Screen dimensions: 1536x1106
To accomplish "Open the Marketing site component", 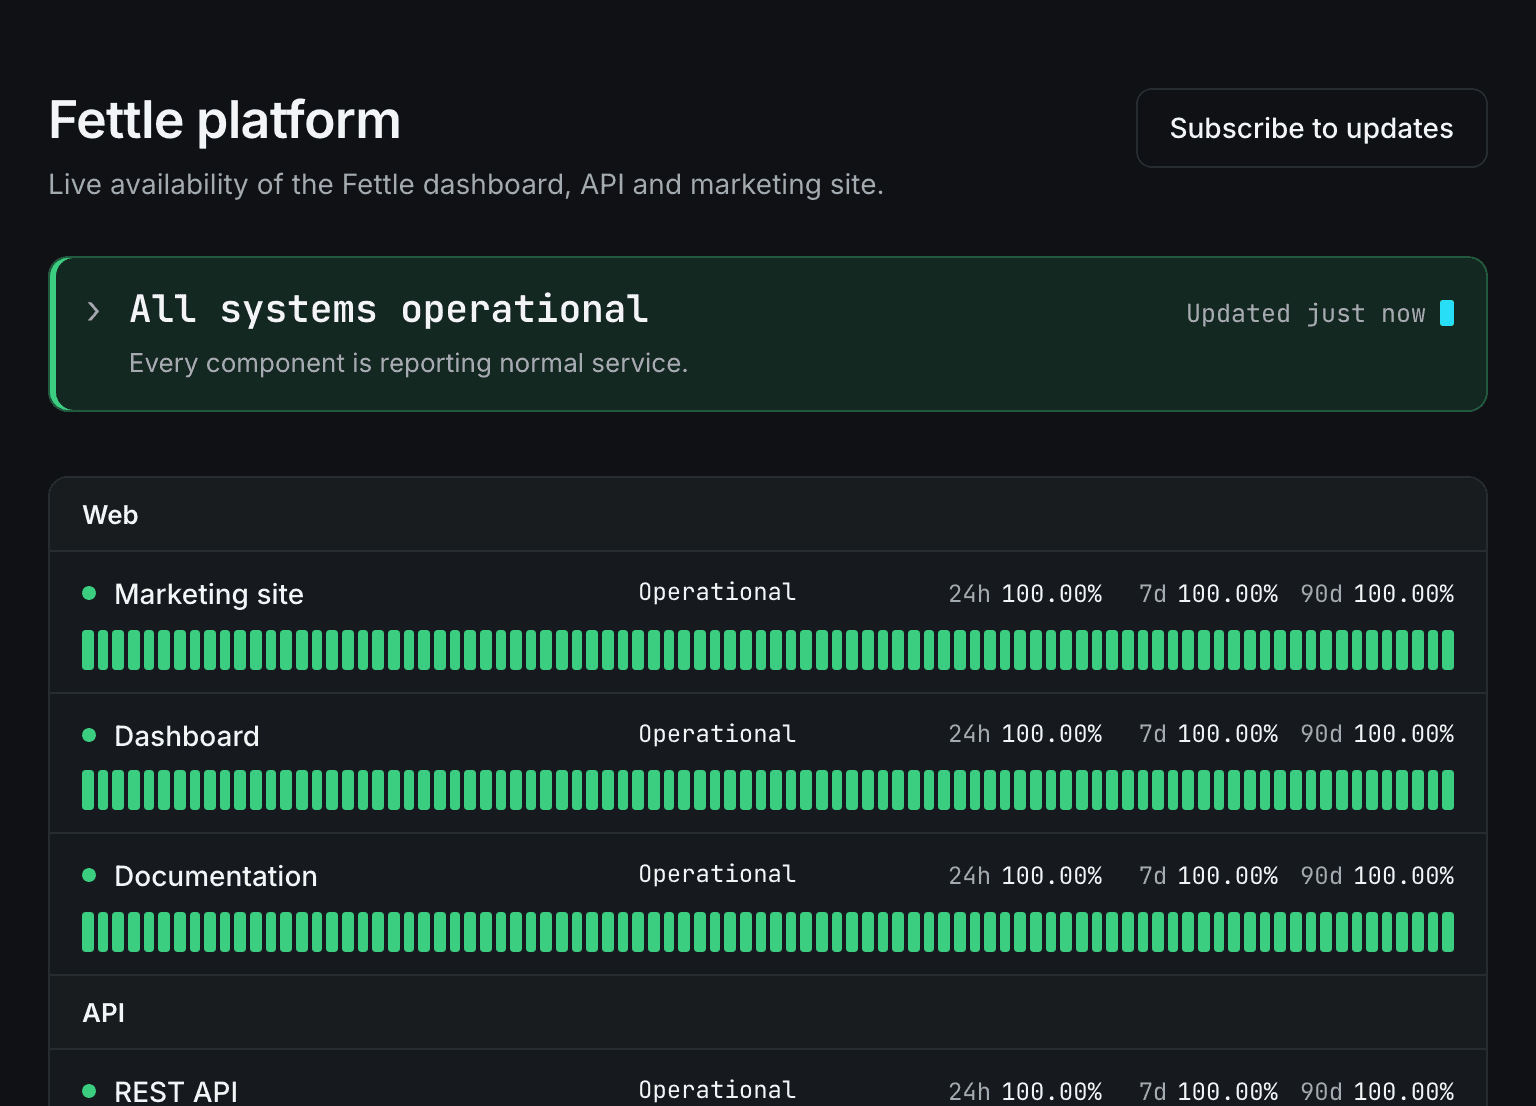I will [209, 594].
